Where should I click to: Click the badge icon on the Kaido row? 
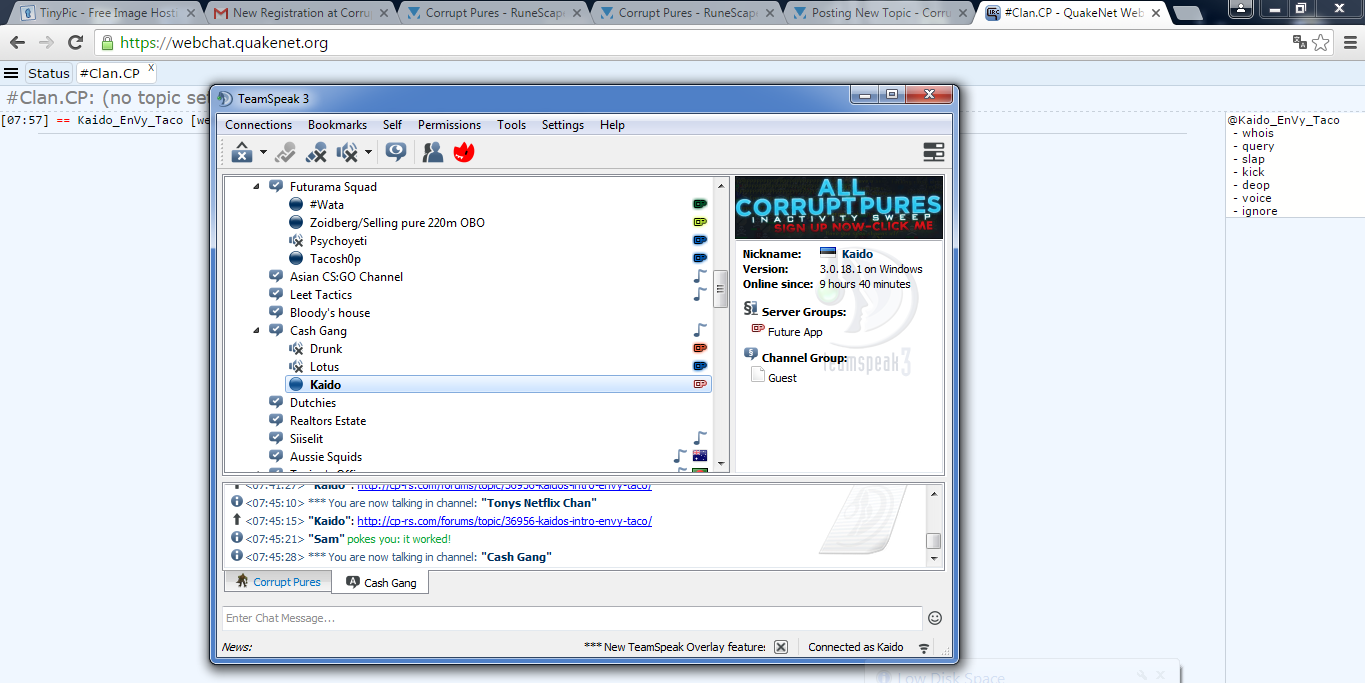coord(700,384)
